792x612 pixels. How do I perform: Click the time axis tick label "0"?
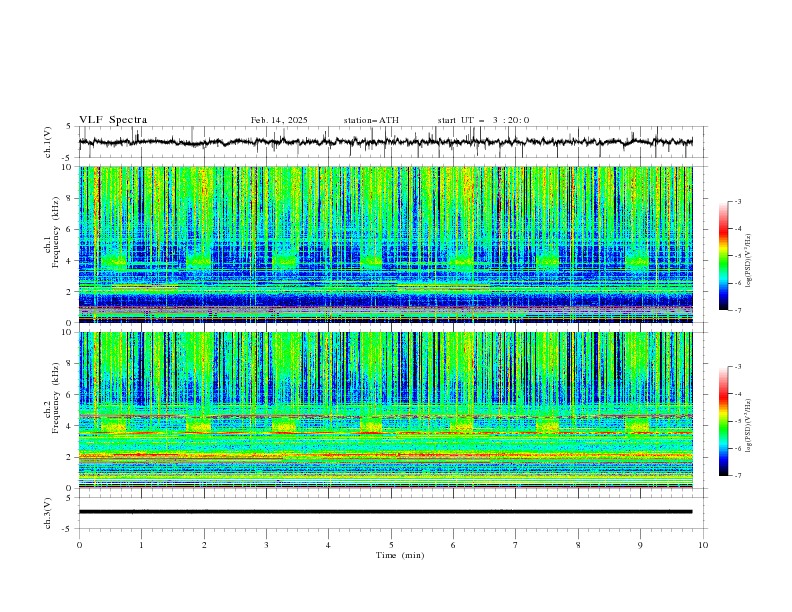pyautogui.click(x=79, y=545)
